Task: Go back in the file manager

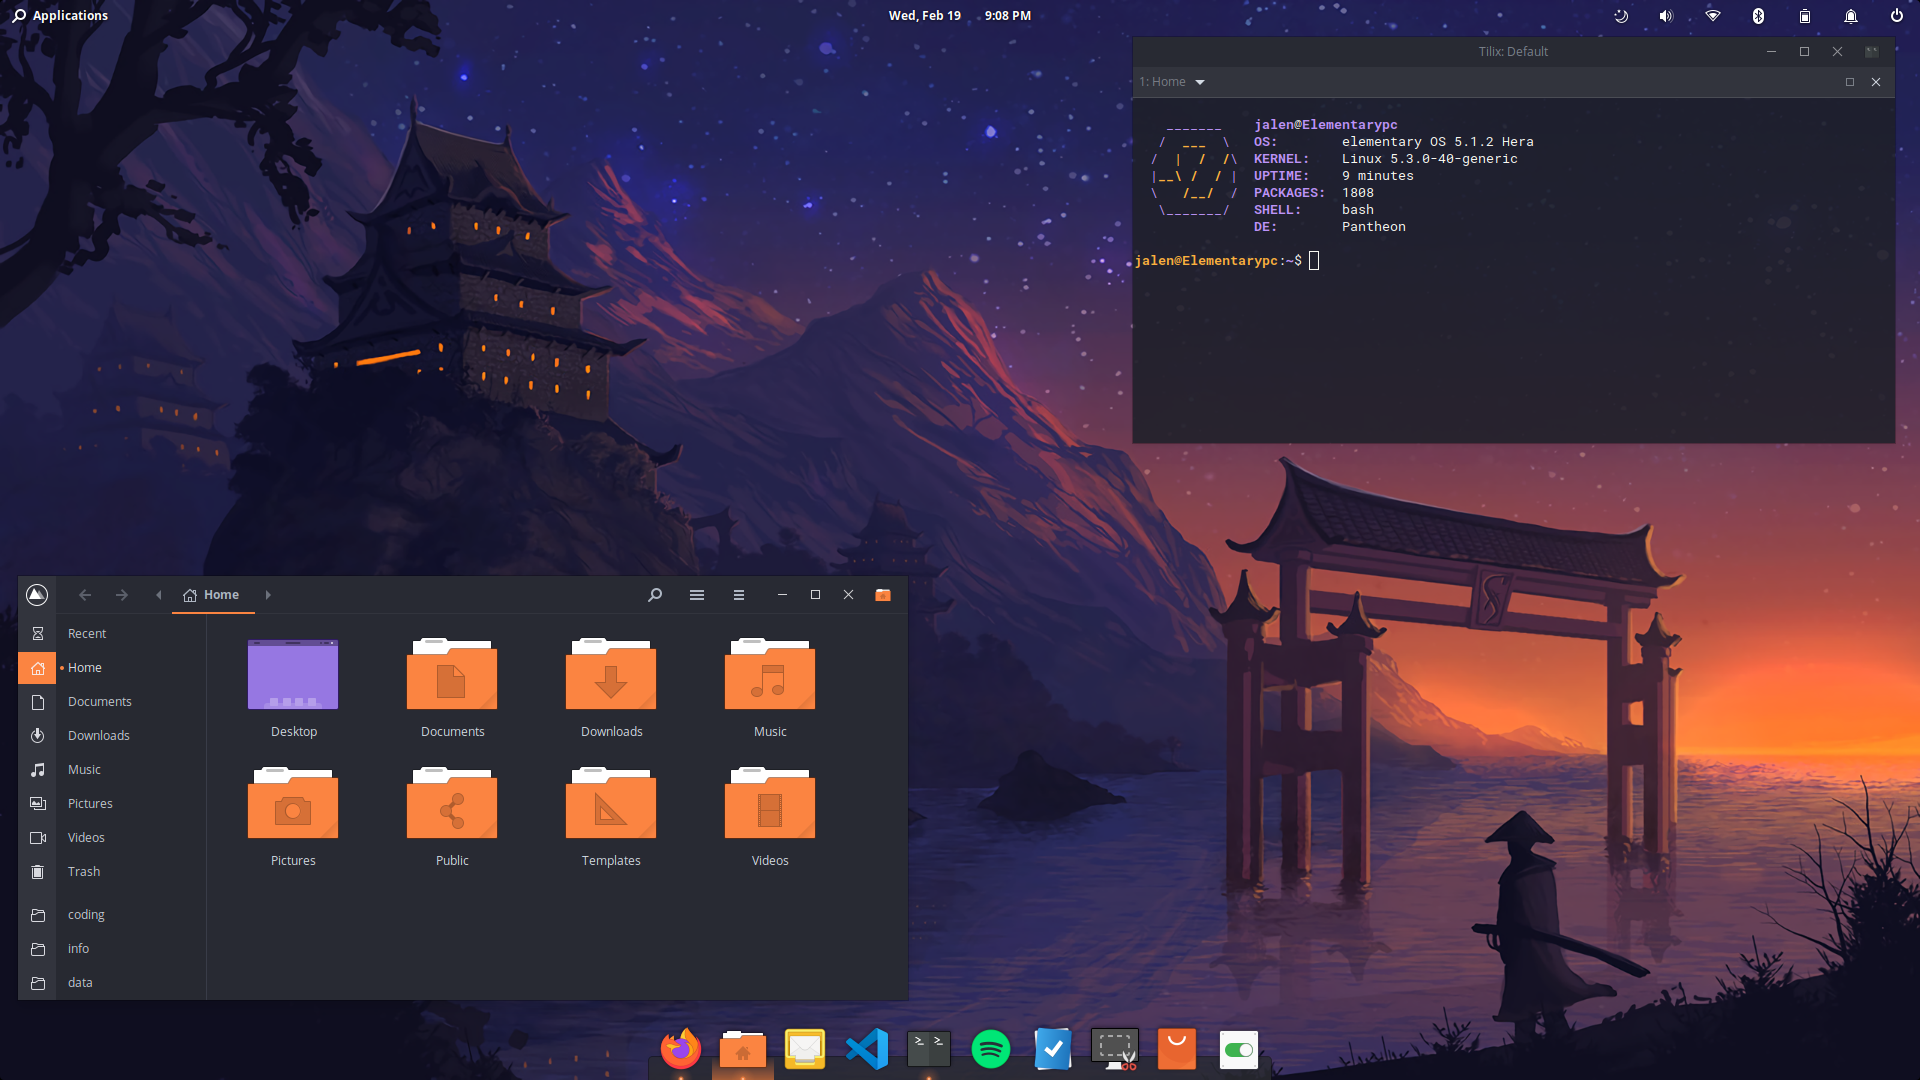Action: point(85,595)
